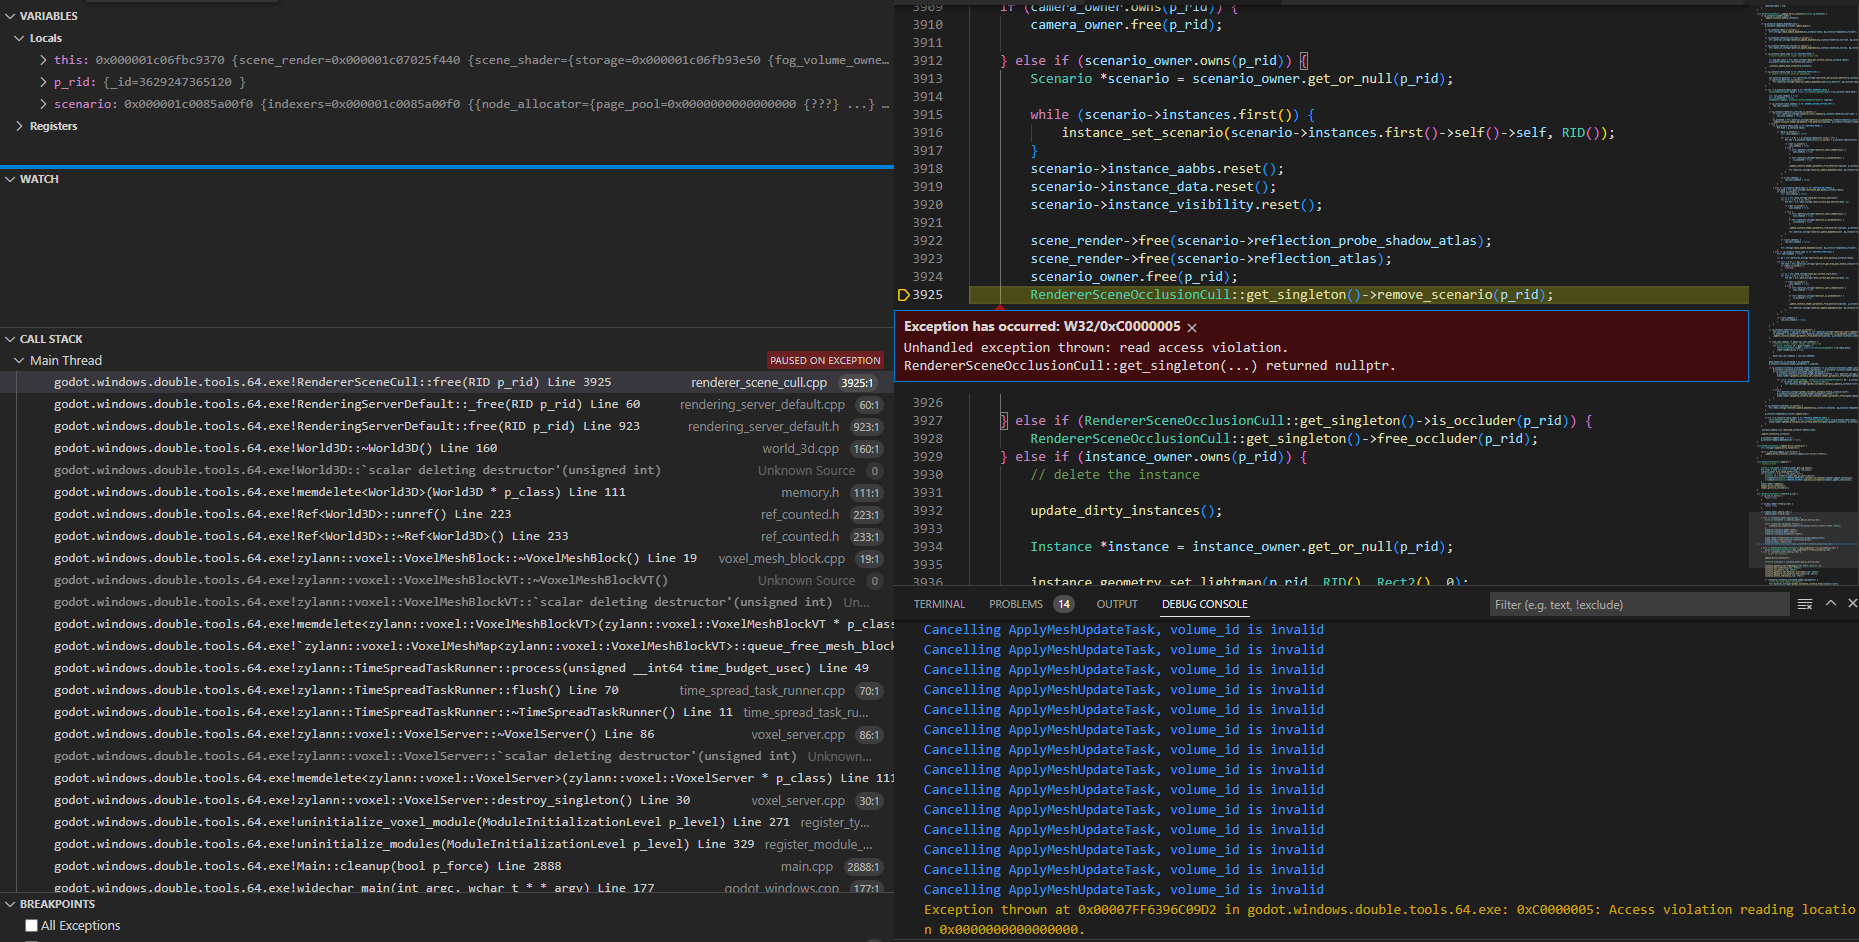Expand the Registers section in Variables

18,126
